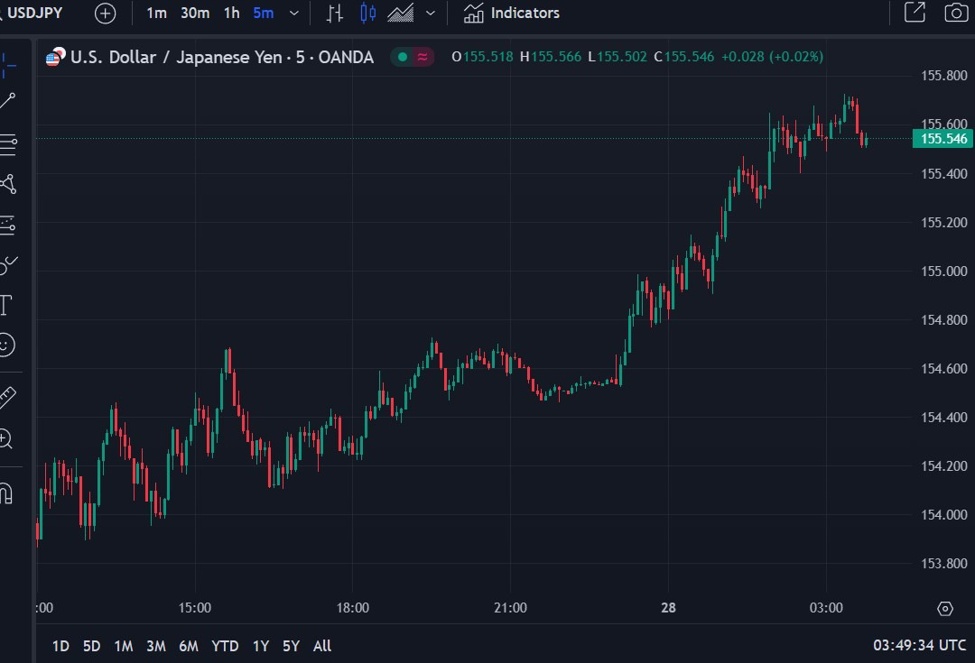Open the Indicators panel

pyautogui.click(x=512, y=13)
